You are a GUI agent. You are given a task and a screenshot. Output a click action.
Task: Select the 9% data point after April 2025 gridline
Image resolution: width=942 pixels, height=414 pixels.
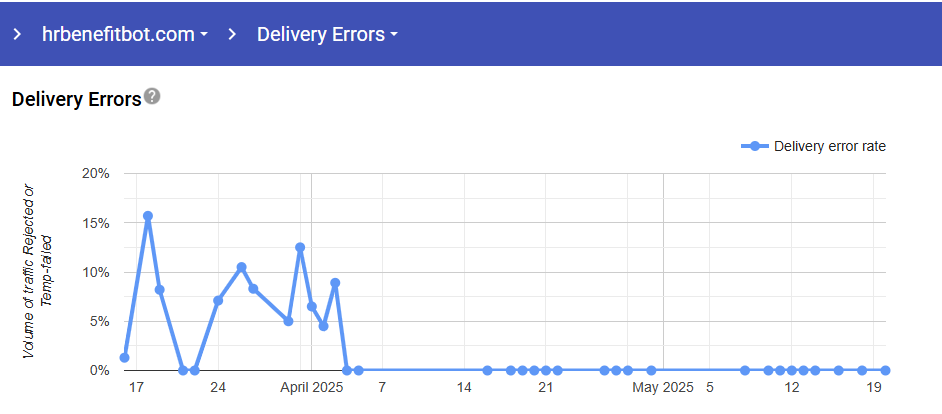[x=335, y=283]
